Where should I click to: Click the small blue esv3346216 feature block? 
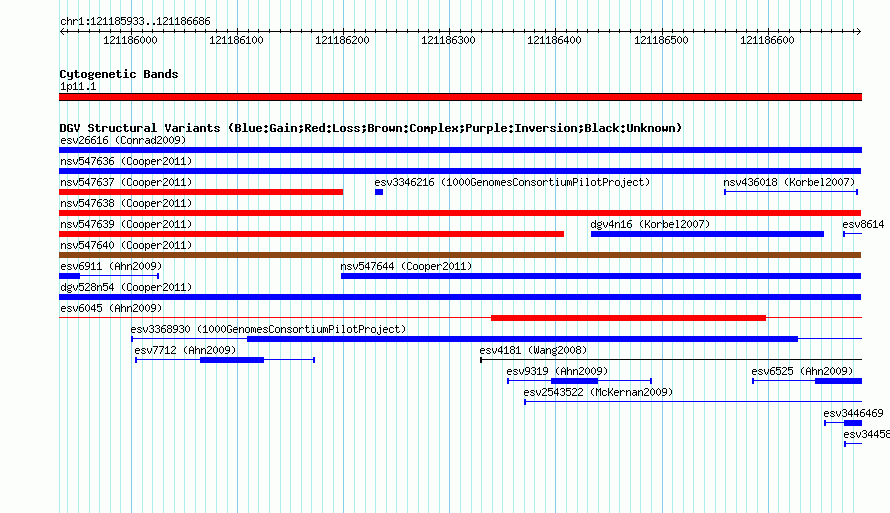coord(379,192)
